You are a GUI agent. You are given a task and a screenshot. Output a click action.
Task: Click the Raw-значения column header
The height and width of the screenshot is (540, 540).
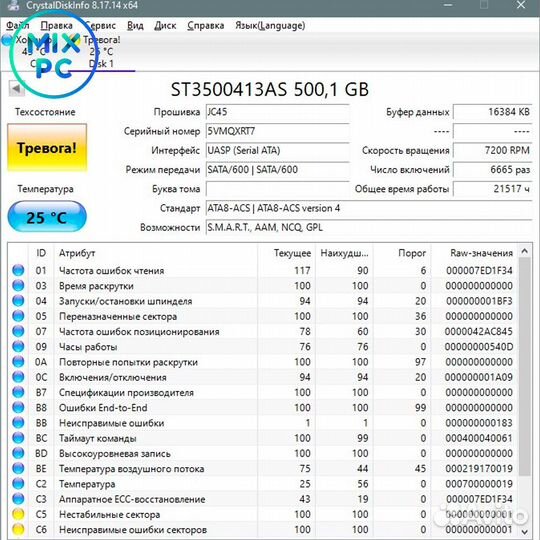point(474,253)
